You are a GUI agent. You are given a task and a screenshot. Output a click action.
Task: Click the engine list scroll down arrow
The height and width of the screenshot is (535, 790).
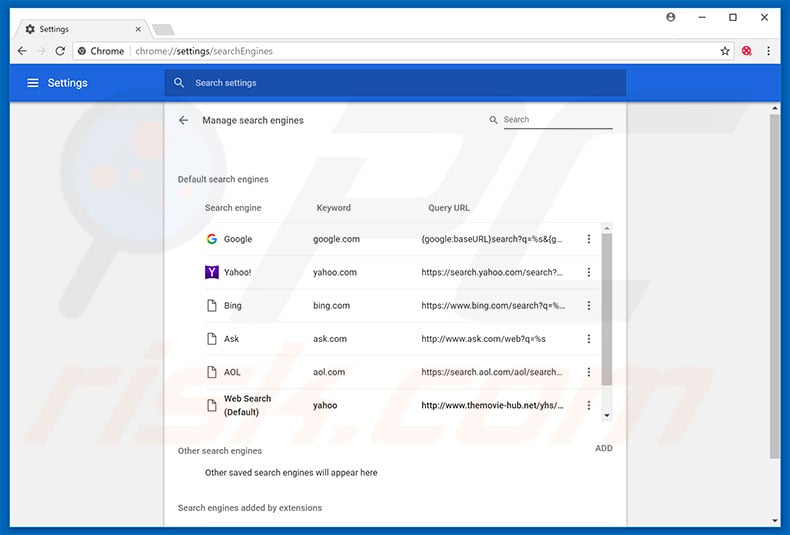607,416
